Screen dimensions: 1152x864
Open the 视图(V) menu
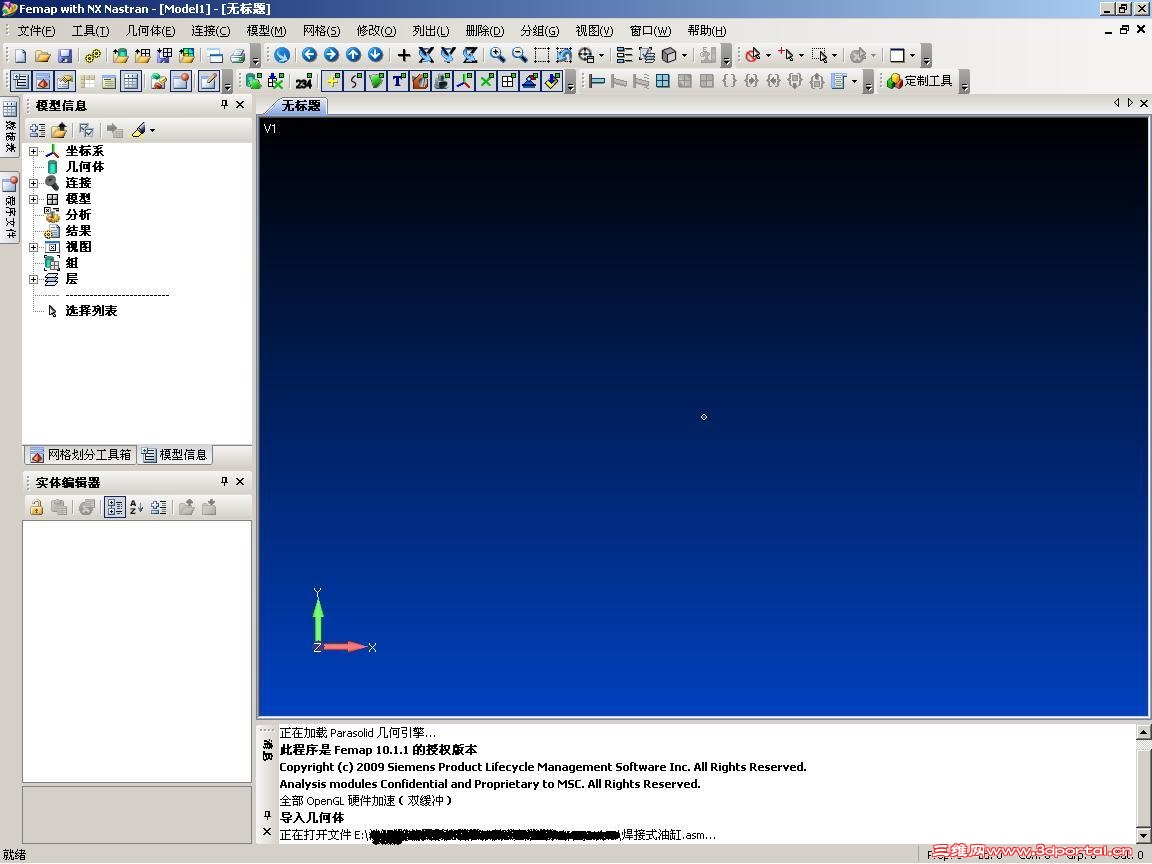coord(594,31)
